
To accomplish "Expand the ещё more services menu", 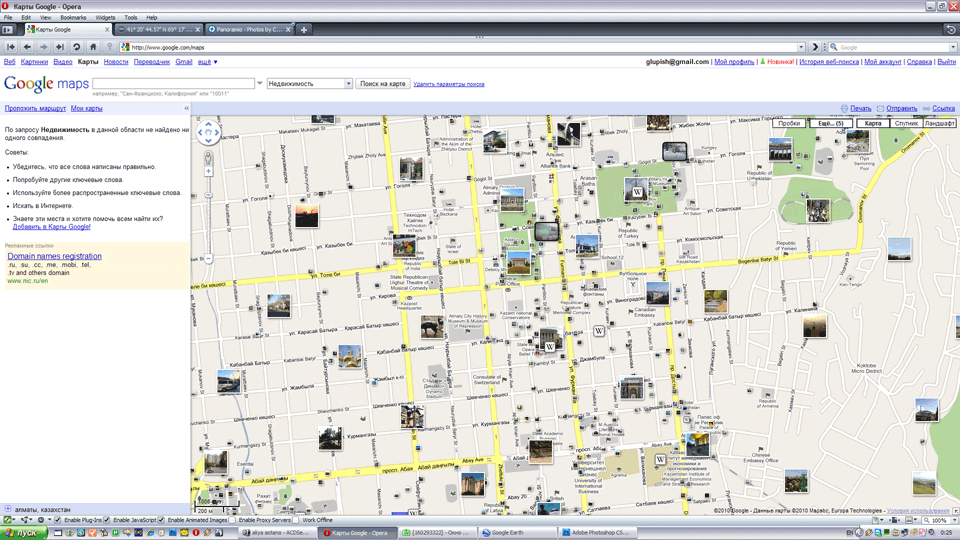I will click(207, 62).
